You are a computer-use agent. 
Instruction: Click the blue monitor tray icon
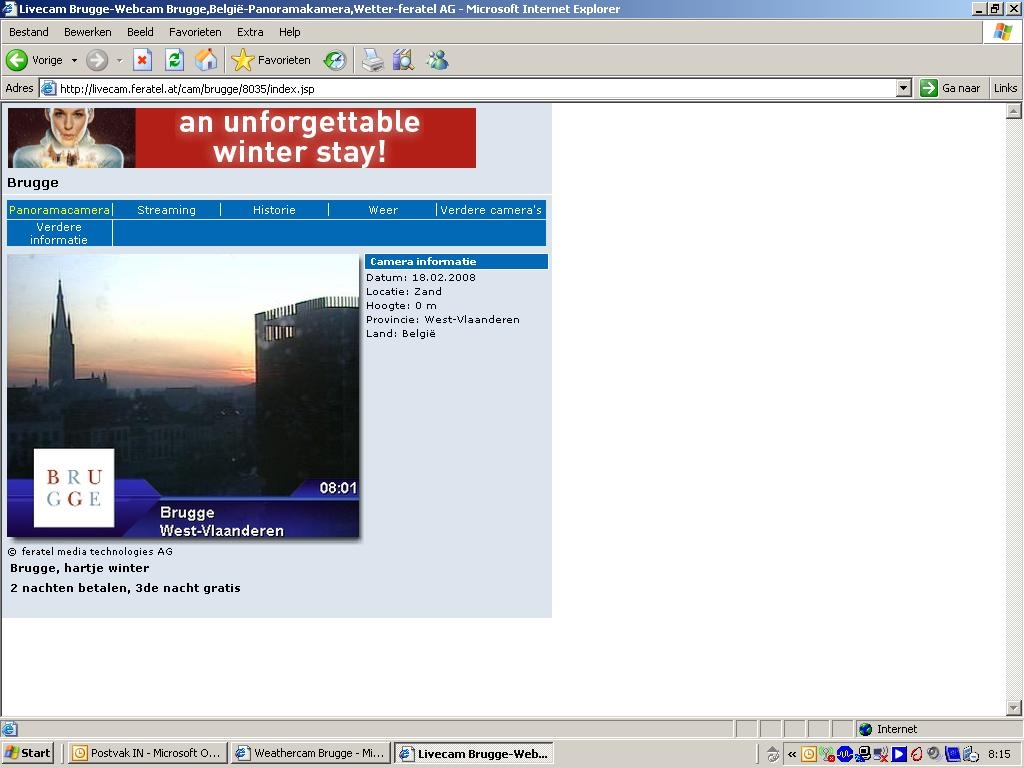click(x=952, y=754)
